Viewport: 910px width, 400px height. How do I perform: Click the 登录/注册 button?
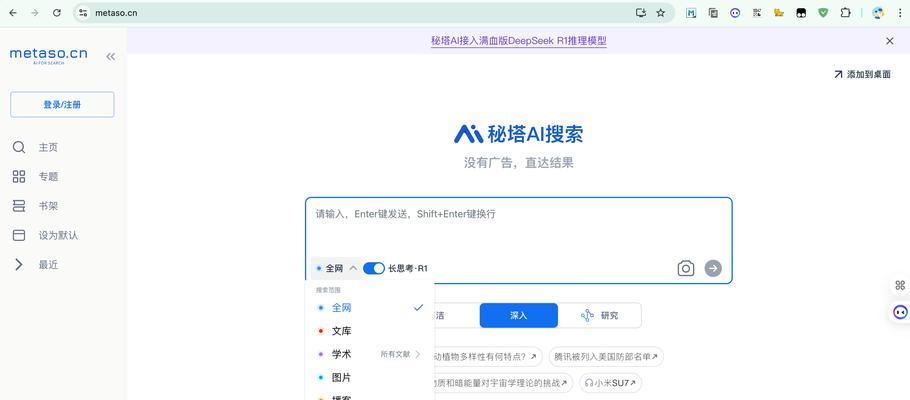coord(62,104)
